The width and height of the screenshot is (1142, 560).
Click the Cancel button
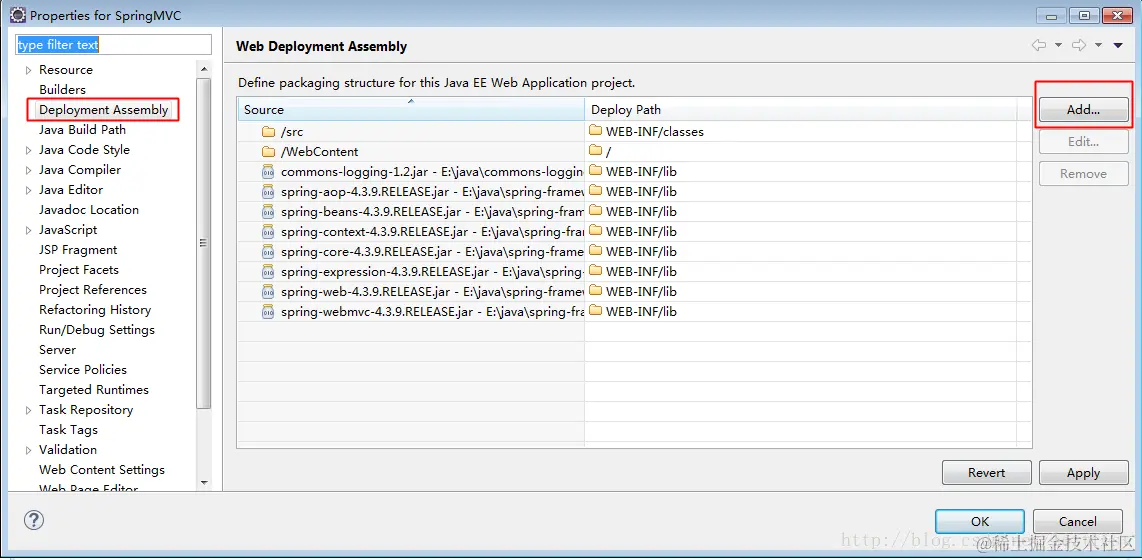[1077, 521]
